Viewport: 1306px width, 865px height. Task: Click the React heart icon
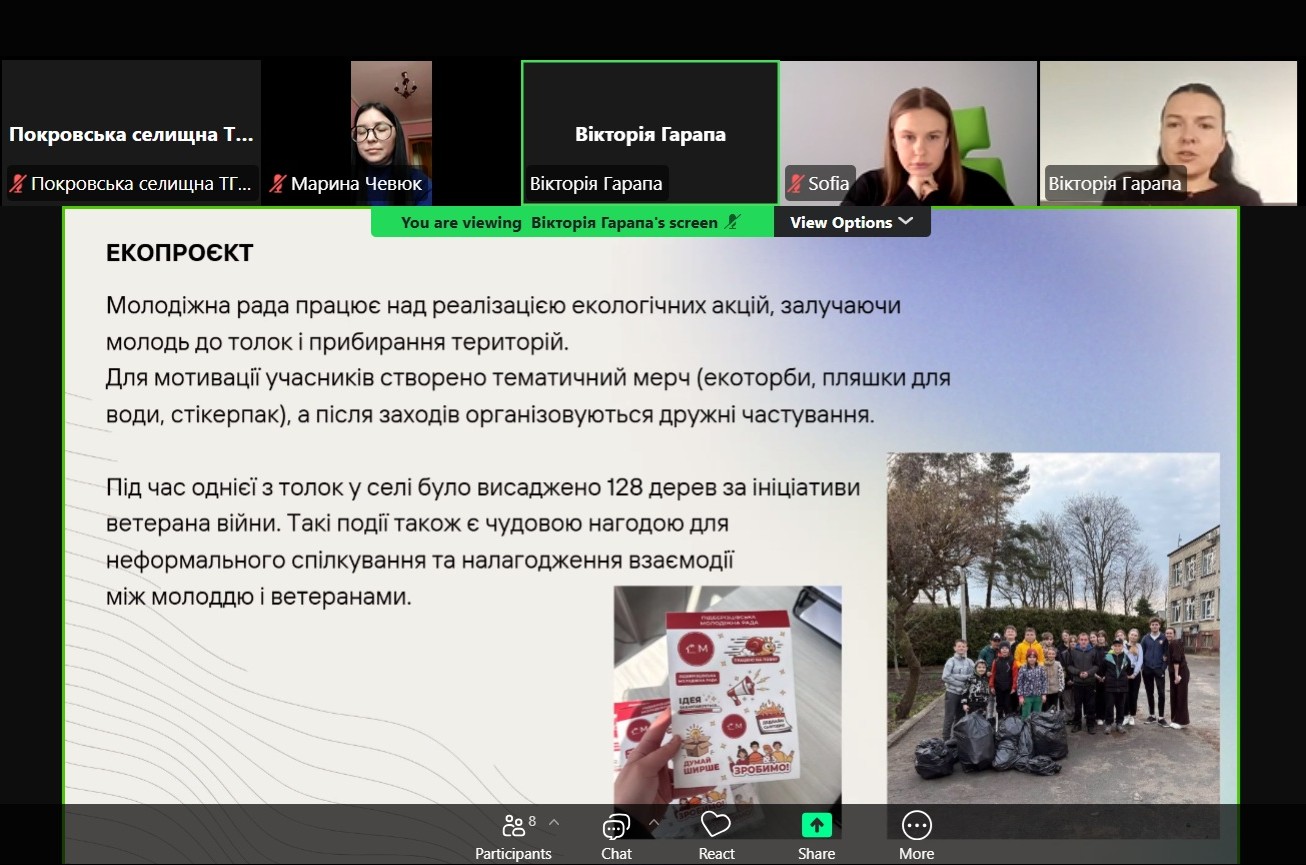(716, 825)
